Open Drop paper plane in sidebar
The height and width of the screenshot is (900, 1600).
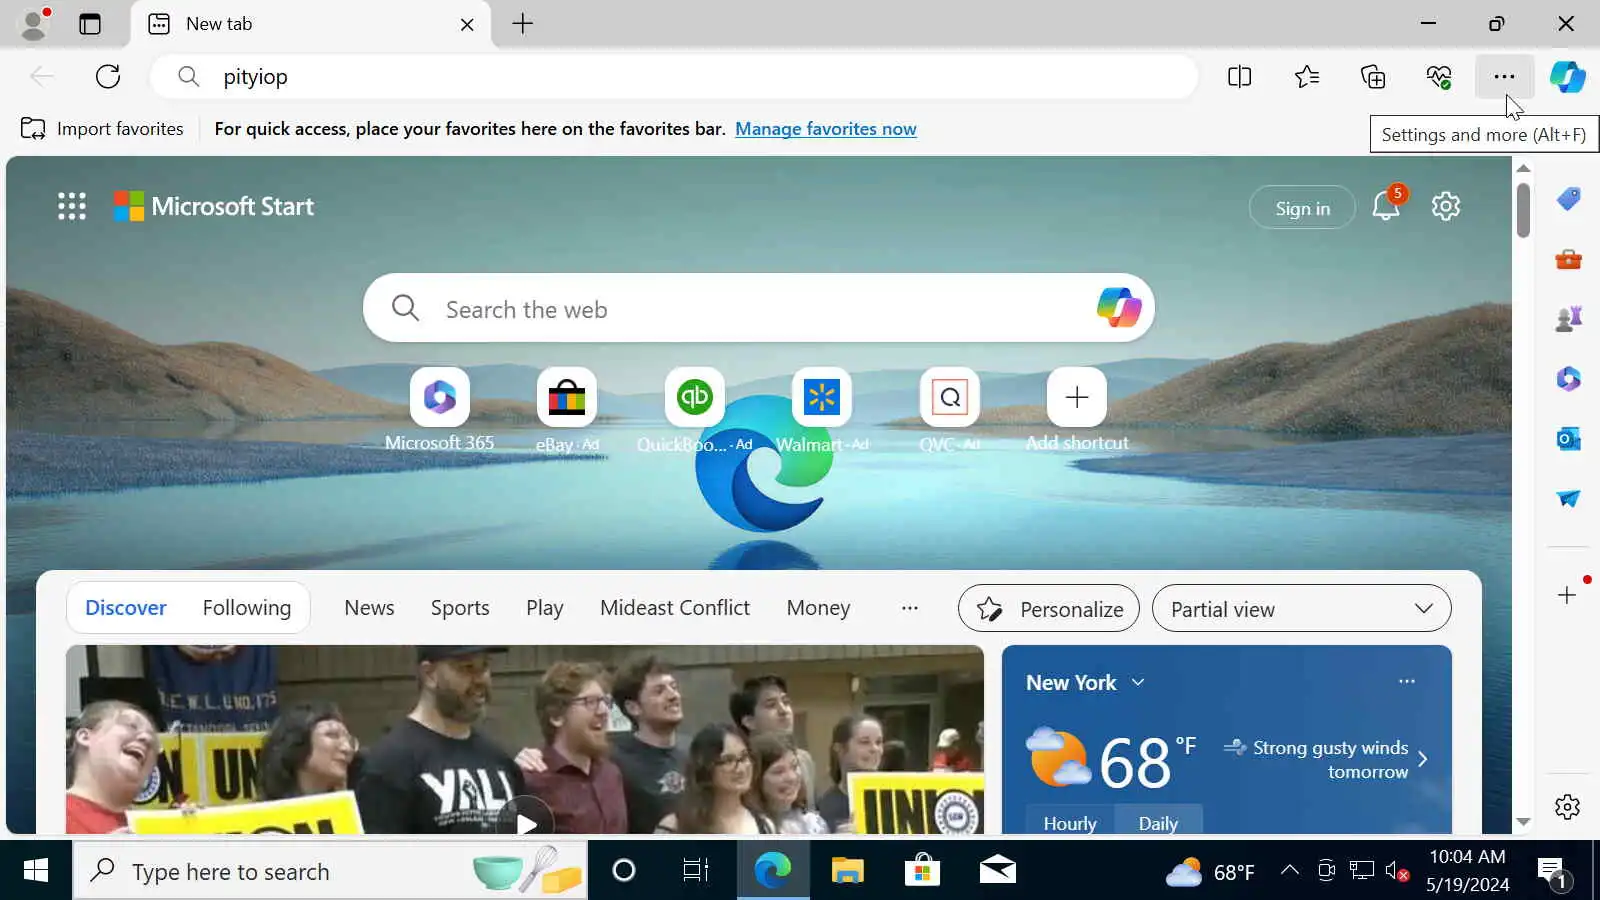(1568, 499)
